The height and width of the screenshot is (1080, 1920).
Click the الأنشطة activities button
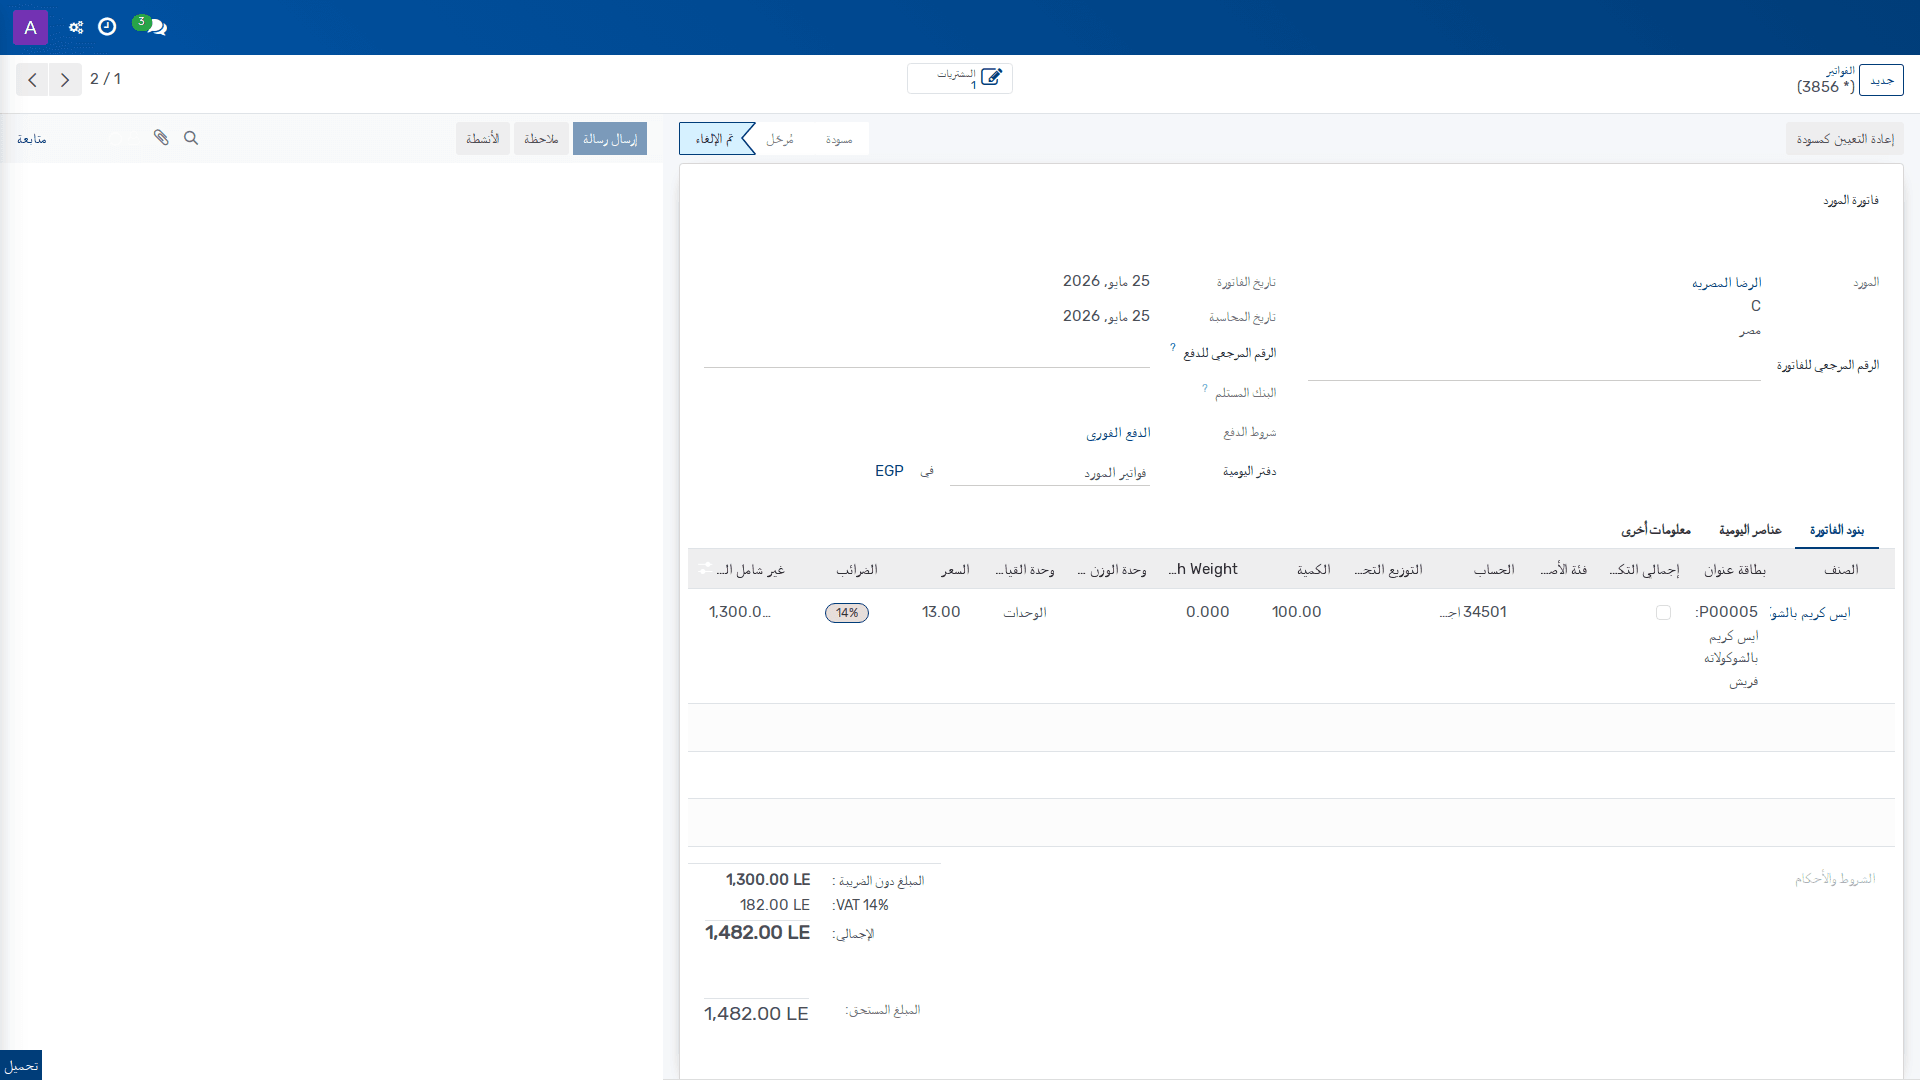[483, 139]
